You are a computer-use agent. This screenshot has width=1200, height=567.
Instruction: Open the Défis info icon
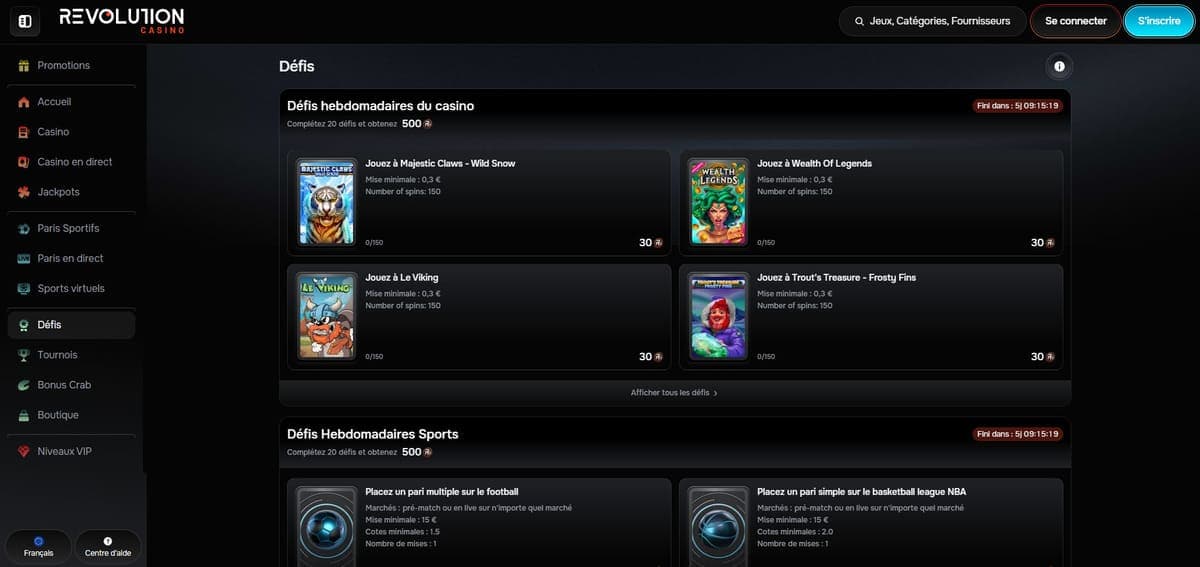click(x=1058, y=67)
